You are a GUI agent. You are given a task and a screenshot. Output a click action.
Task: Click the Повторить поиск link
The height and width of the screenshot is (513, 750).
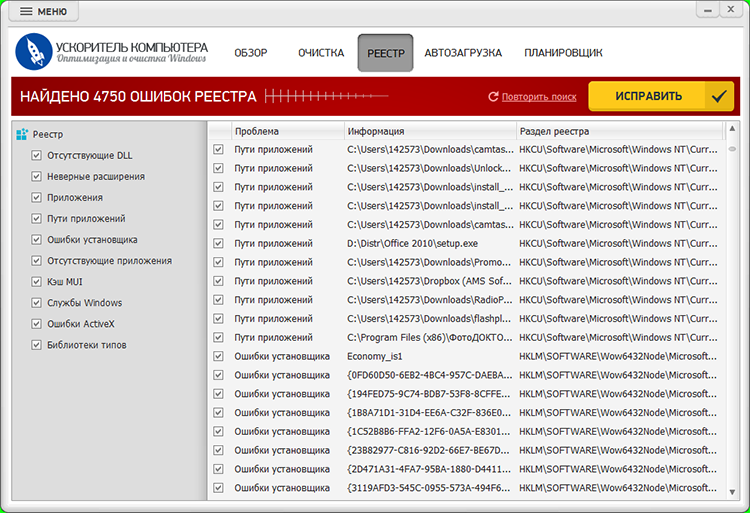coord(538,97)
